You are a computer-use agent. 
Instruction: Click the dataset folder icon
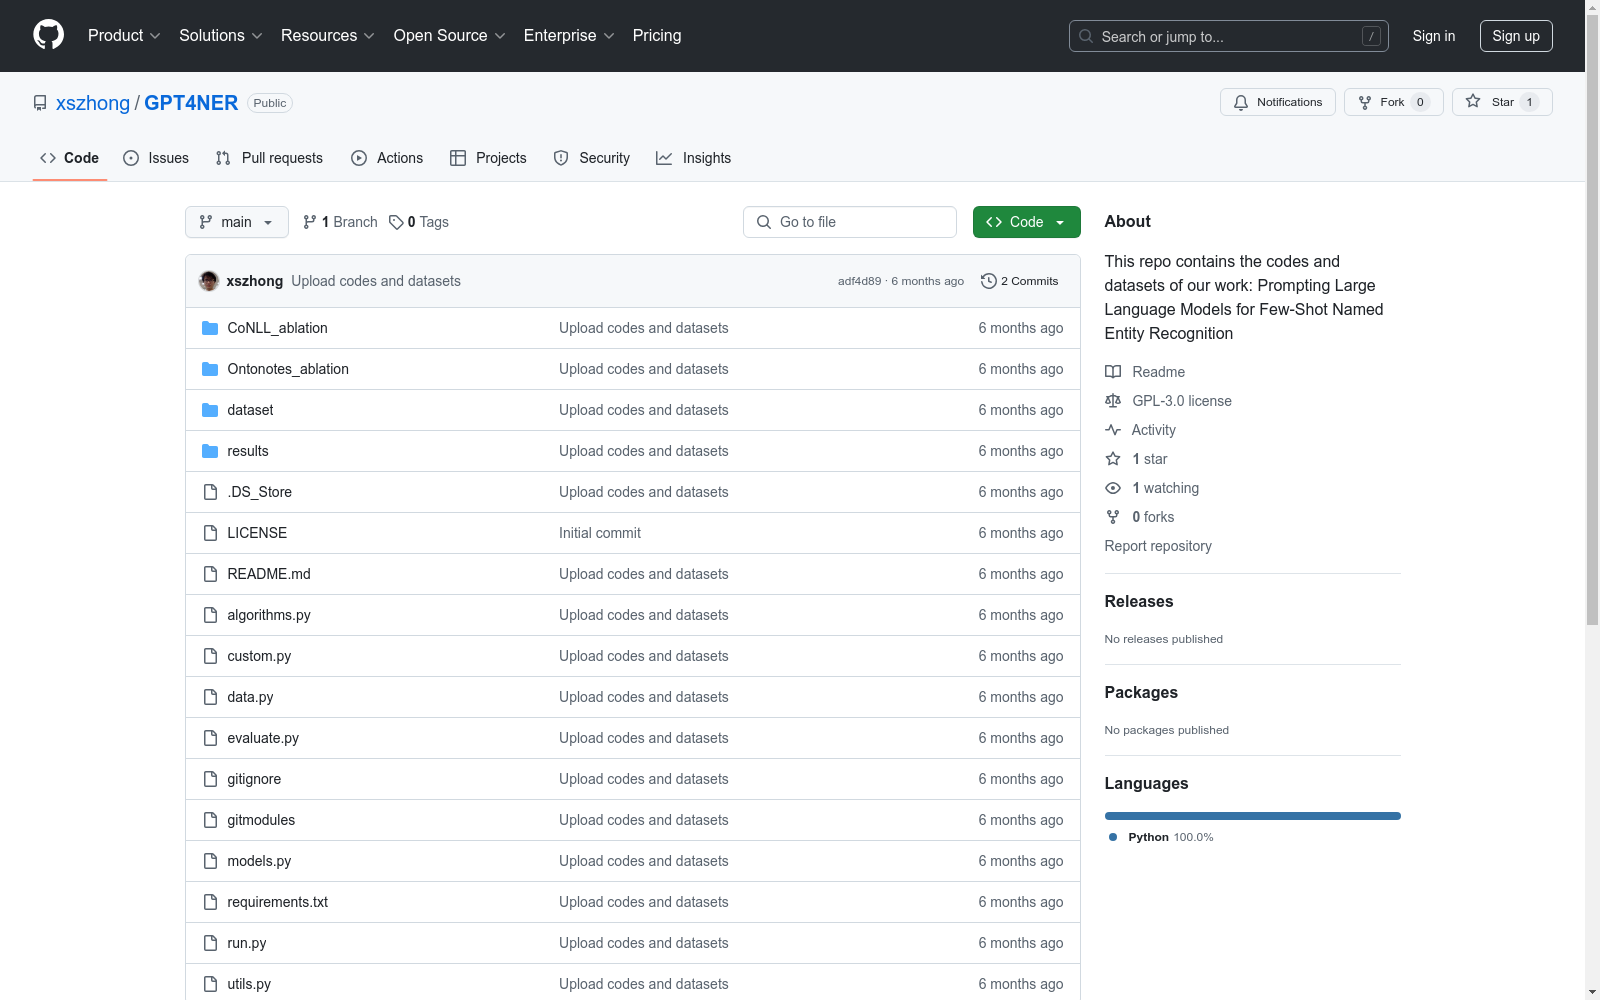(210, 410)
